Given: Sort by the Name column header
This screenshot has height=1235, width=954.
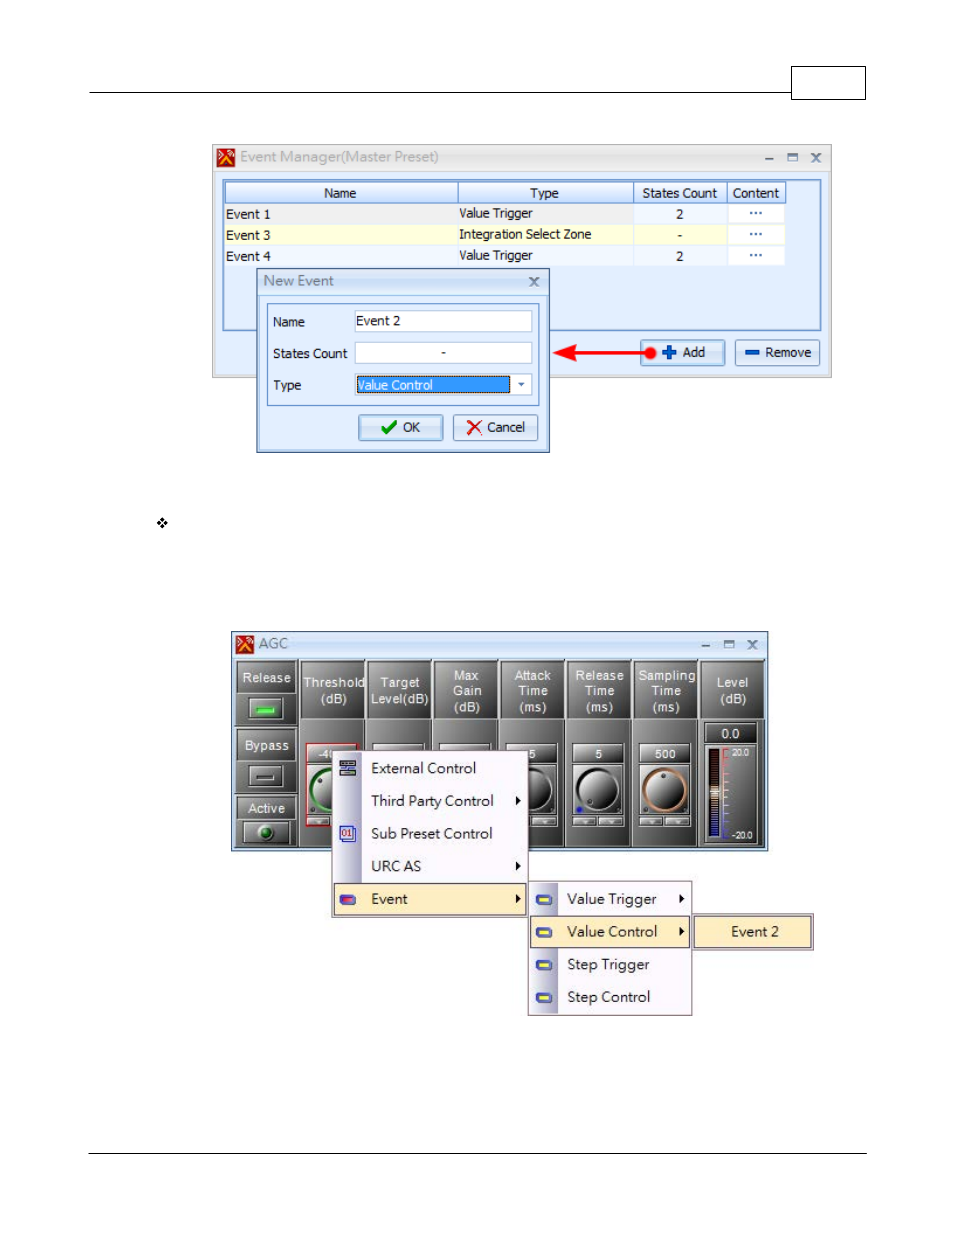Looking at the screenshot, I should 341,193.
